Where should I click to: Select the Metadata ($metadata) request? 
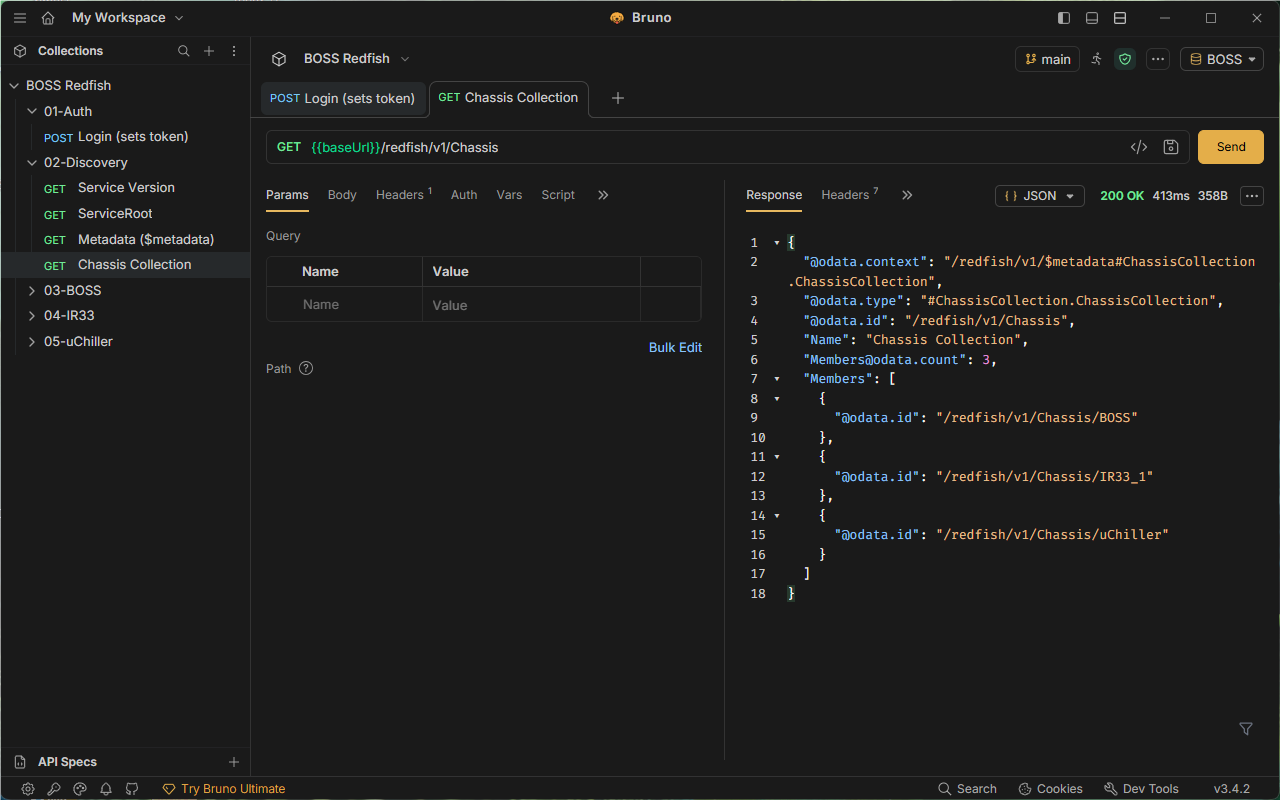point(125,239)
